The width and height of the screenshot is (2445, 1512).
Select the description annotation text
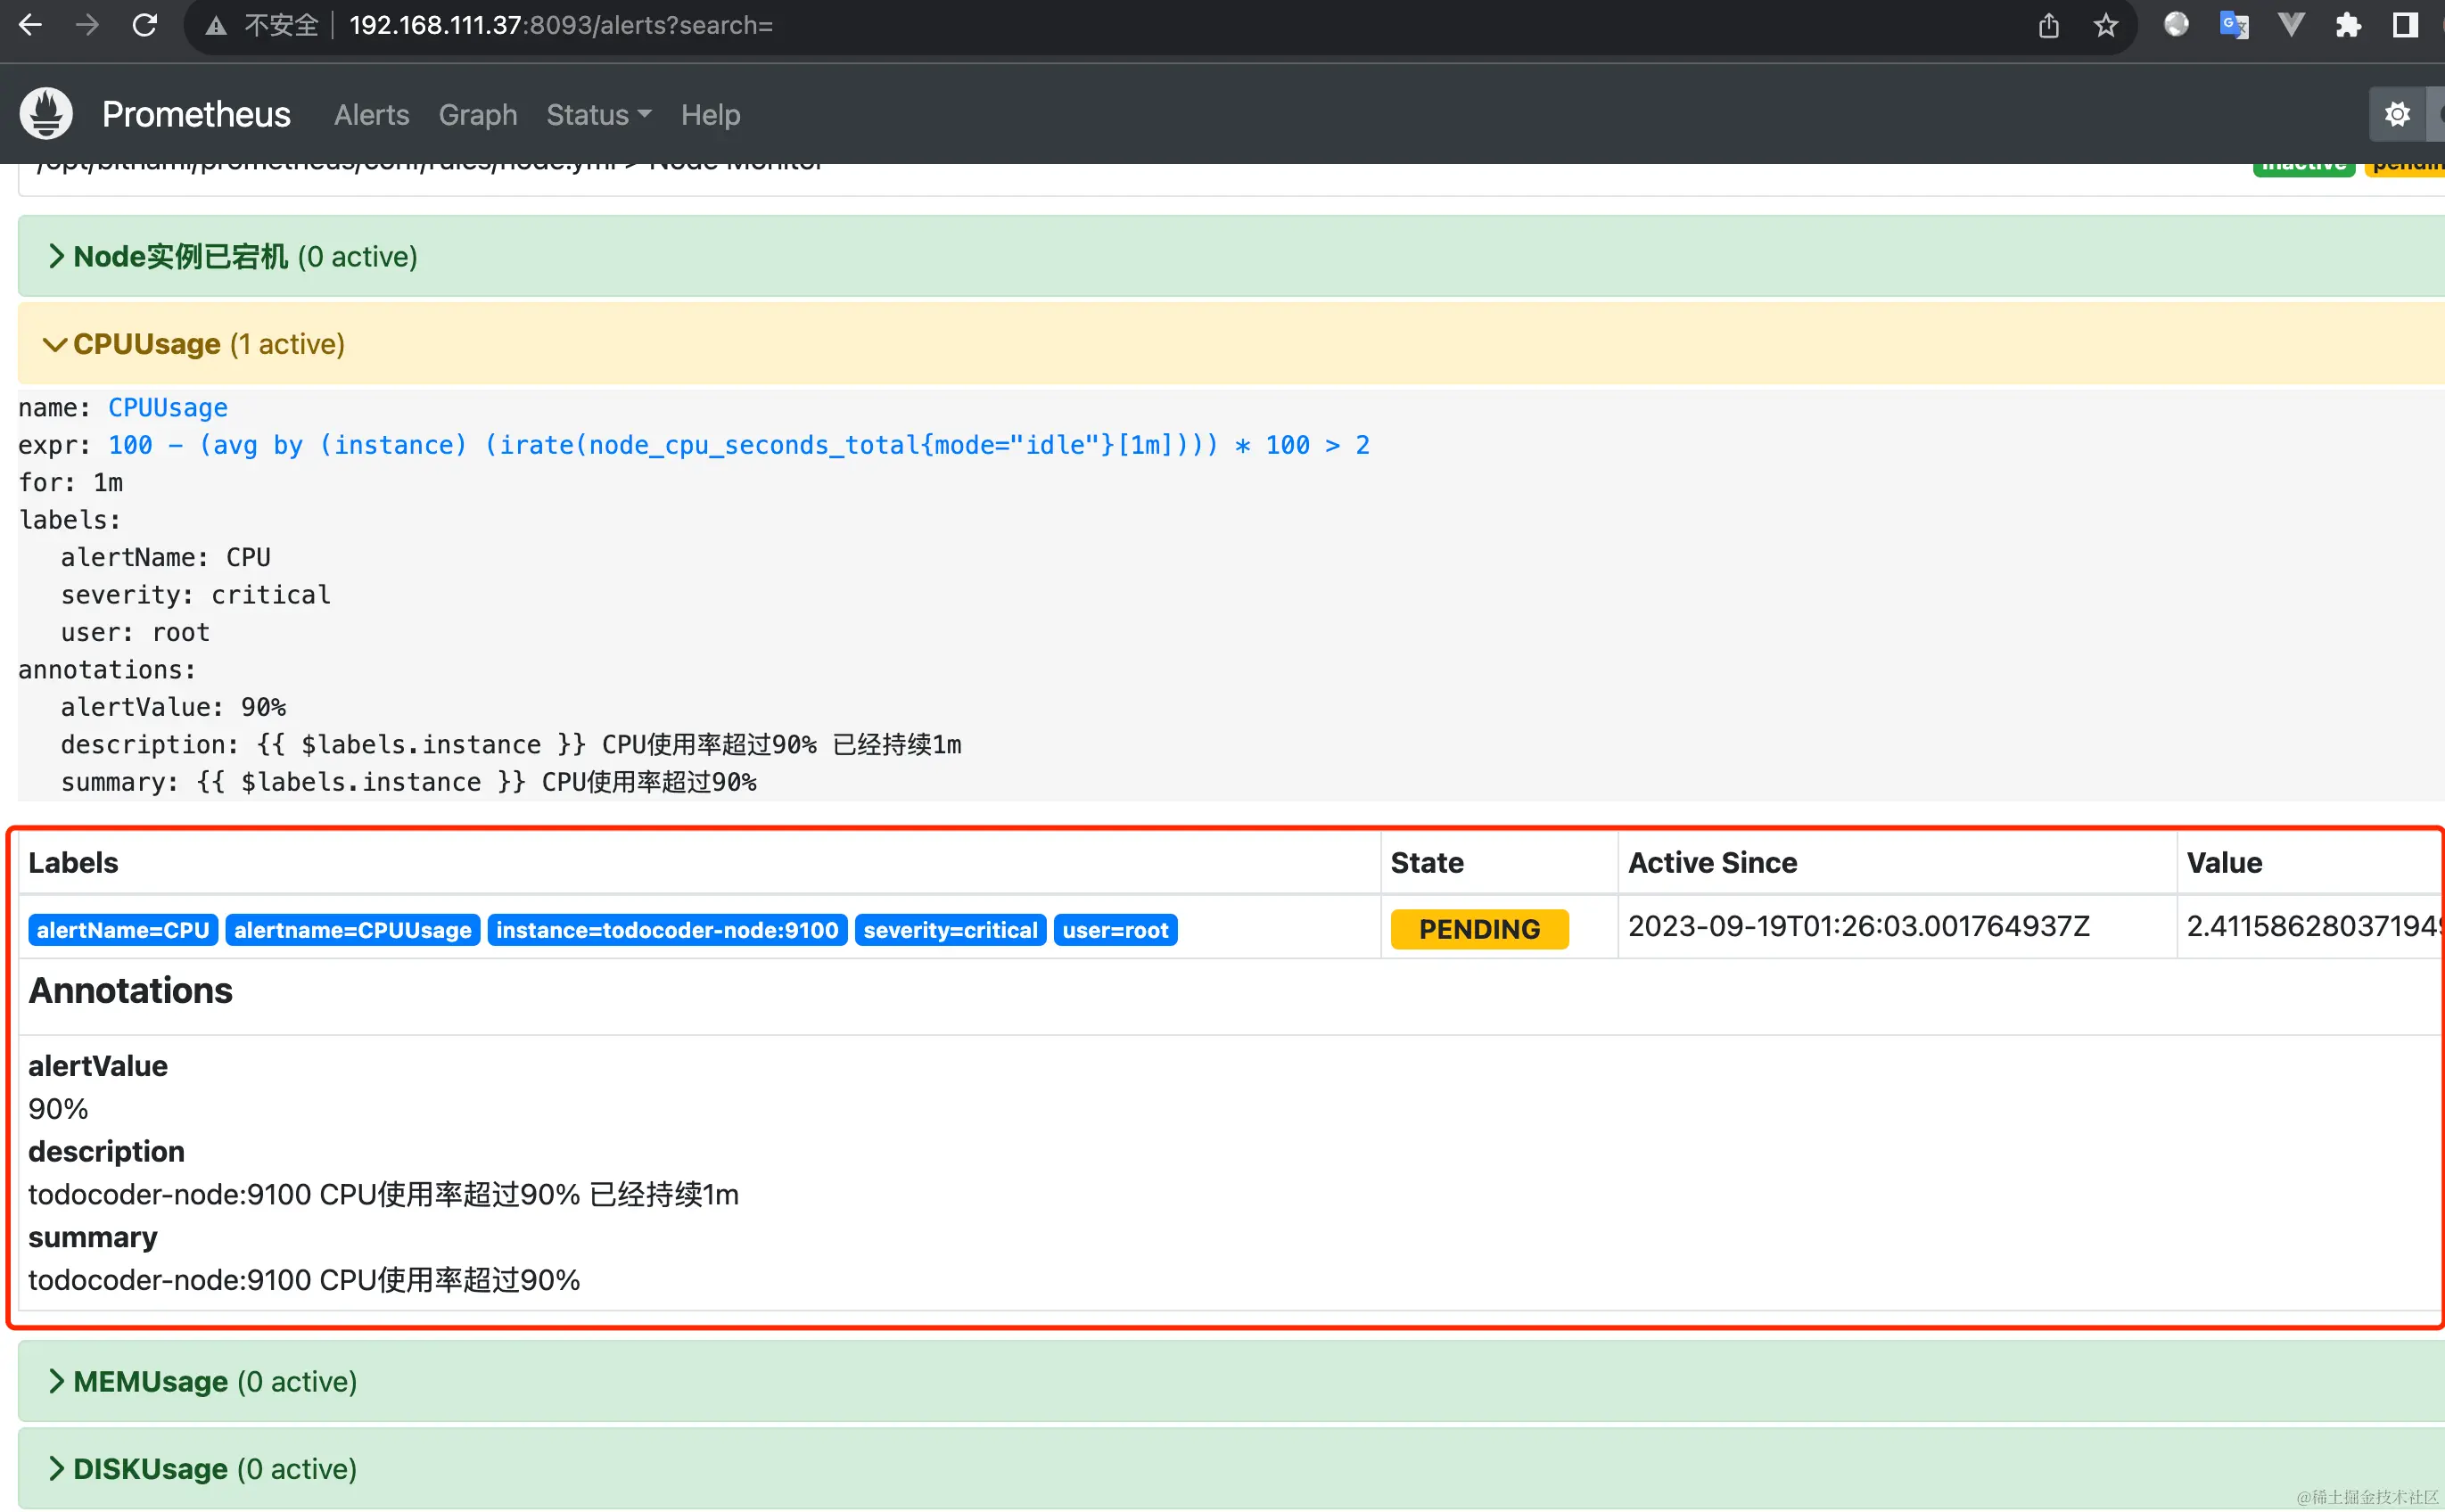383,1195
